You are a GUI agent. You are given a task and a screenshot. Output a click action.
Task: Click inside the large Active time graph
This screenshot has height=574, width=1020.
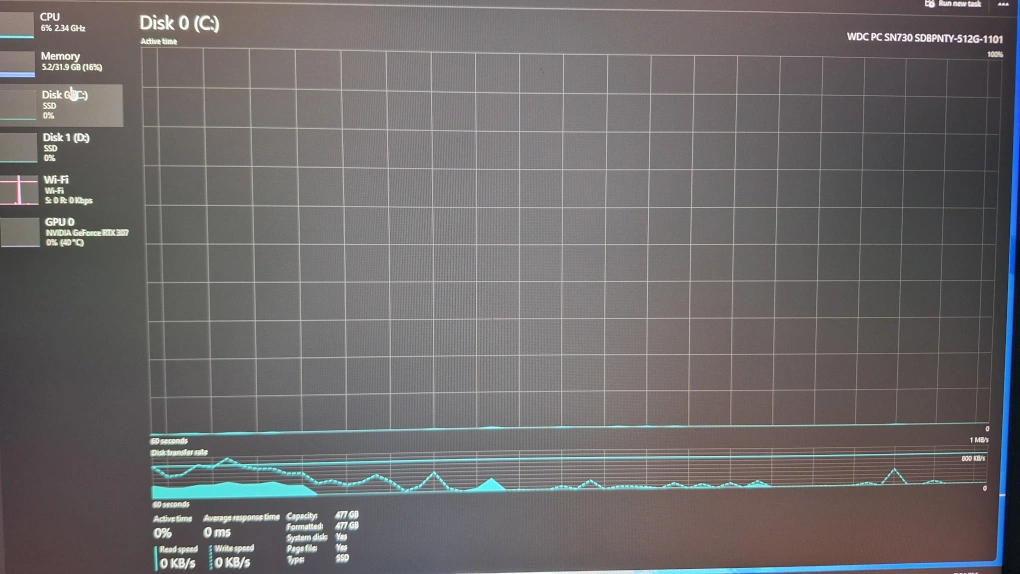(568, 240)
